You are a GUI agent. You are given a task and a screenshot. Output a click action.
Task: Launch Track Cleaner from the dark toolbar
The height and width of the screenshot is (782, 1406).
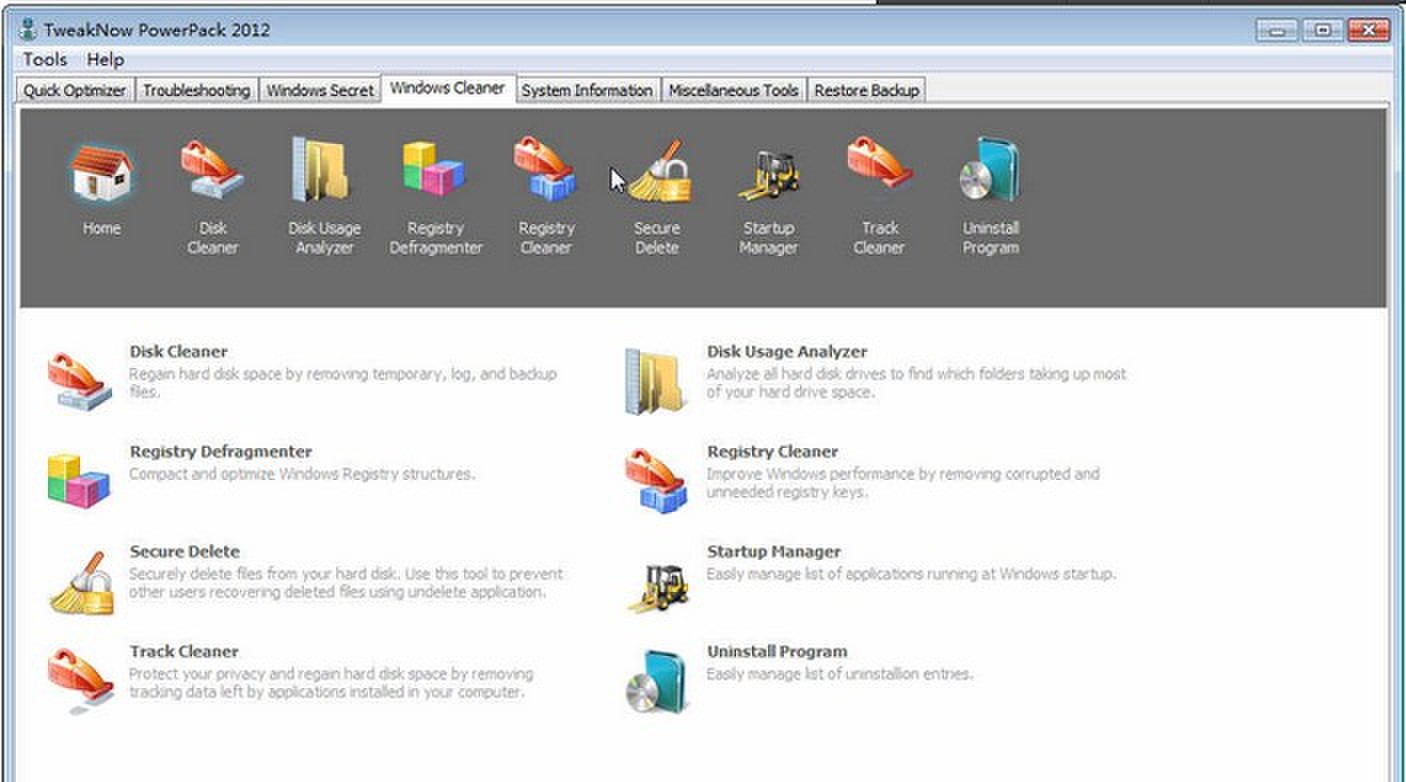coord(879,197)
